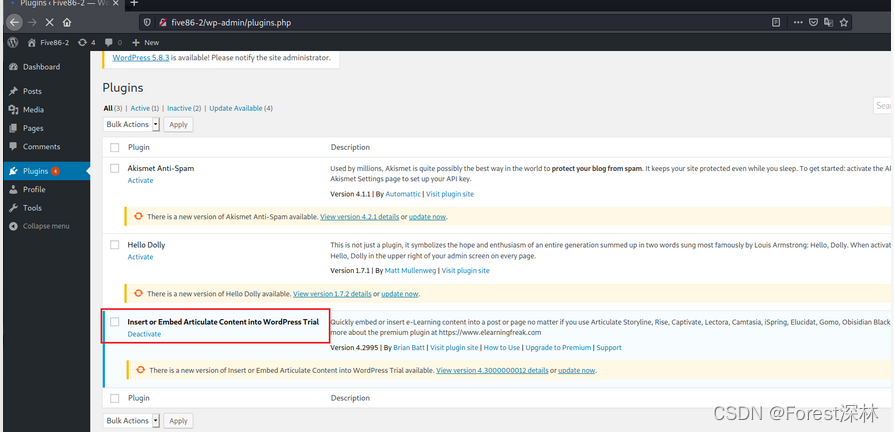Click the shield tracking protection icon
The width and height of the screenshot is (894, 432).
point(147,23)
